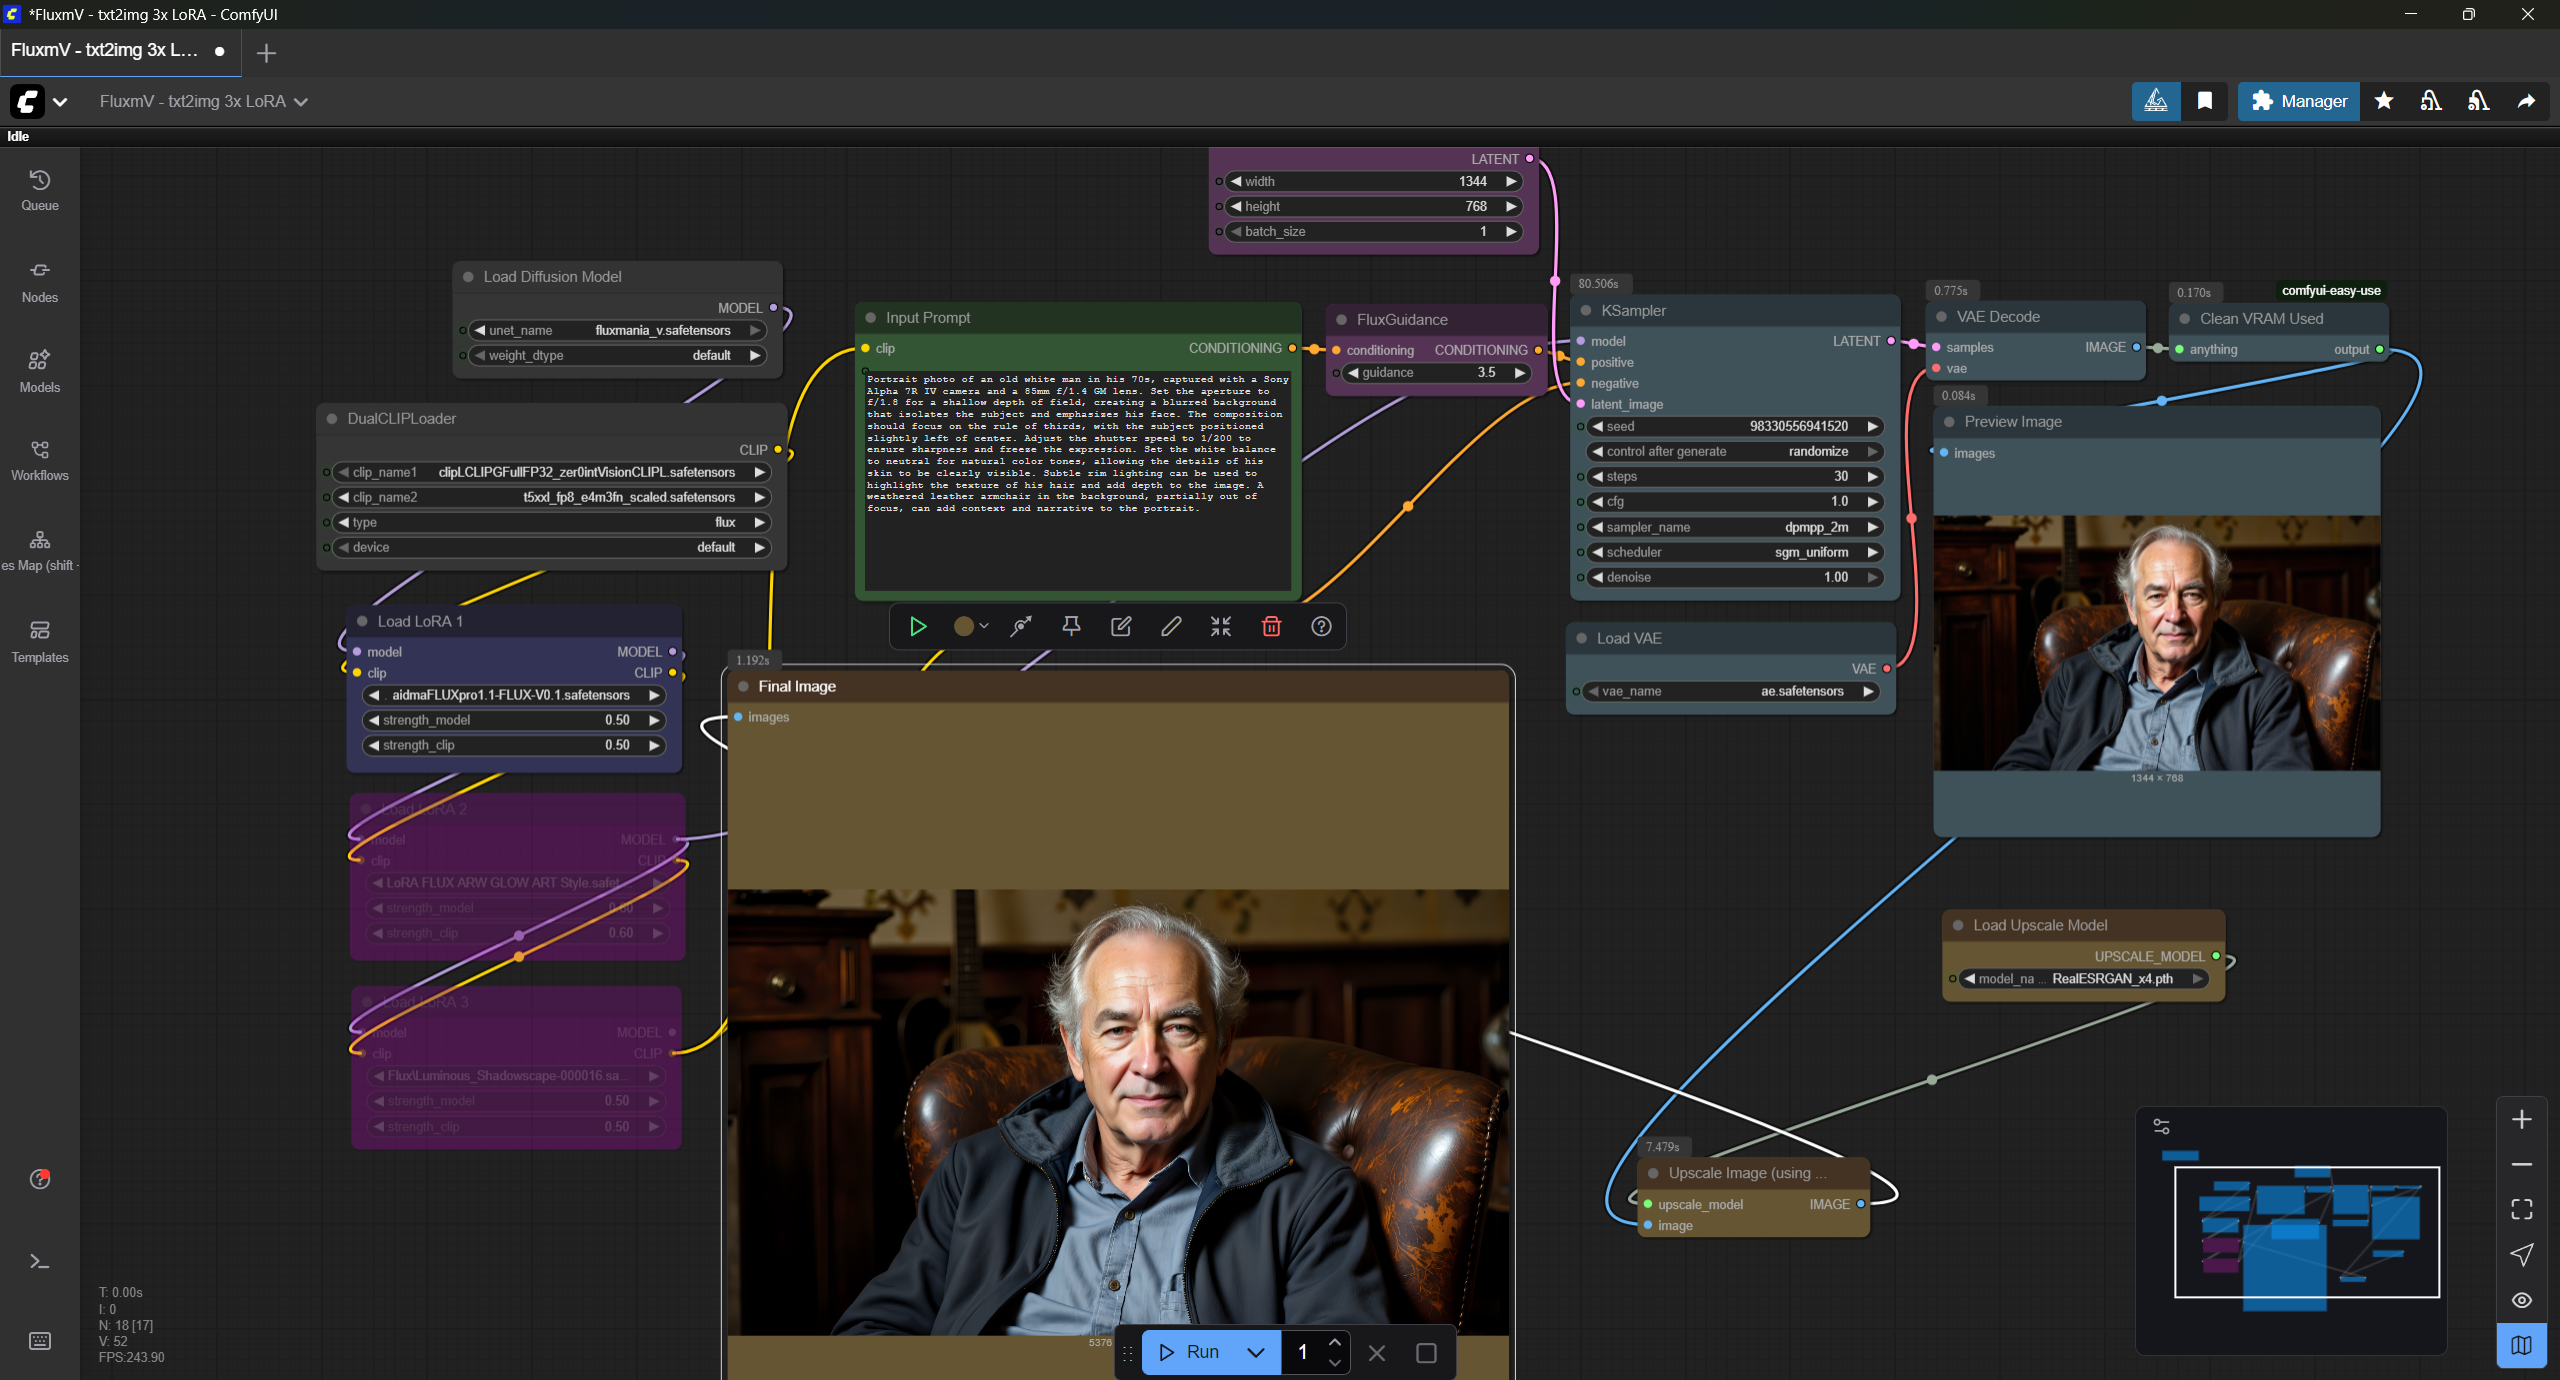Screen dimensions: 2560x1380
Task: Click the node toolbar delete trash icon
Action: pos(1271,626)
